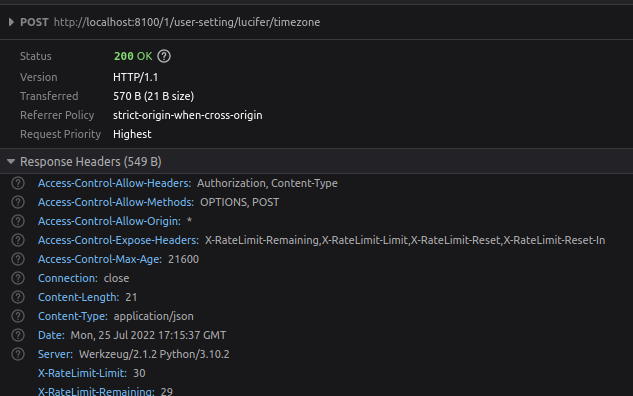Open help icon for Access-Control-Allow-Methods
Viewport: 633px width, 396px height.
(18, 202)
